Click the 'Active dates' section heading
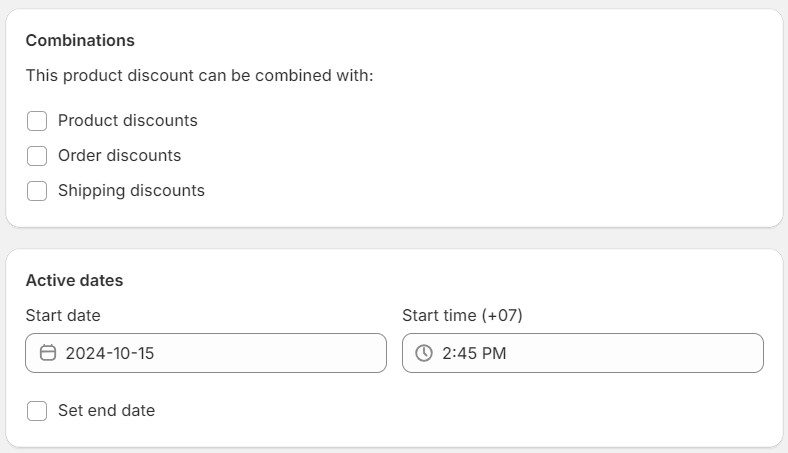 point(74,281)
